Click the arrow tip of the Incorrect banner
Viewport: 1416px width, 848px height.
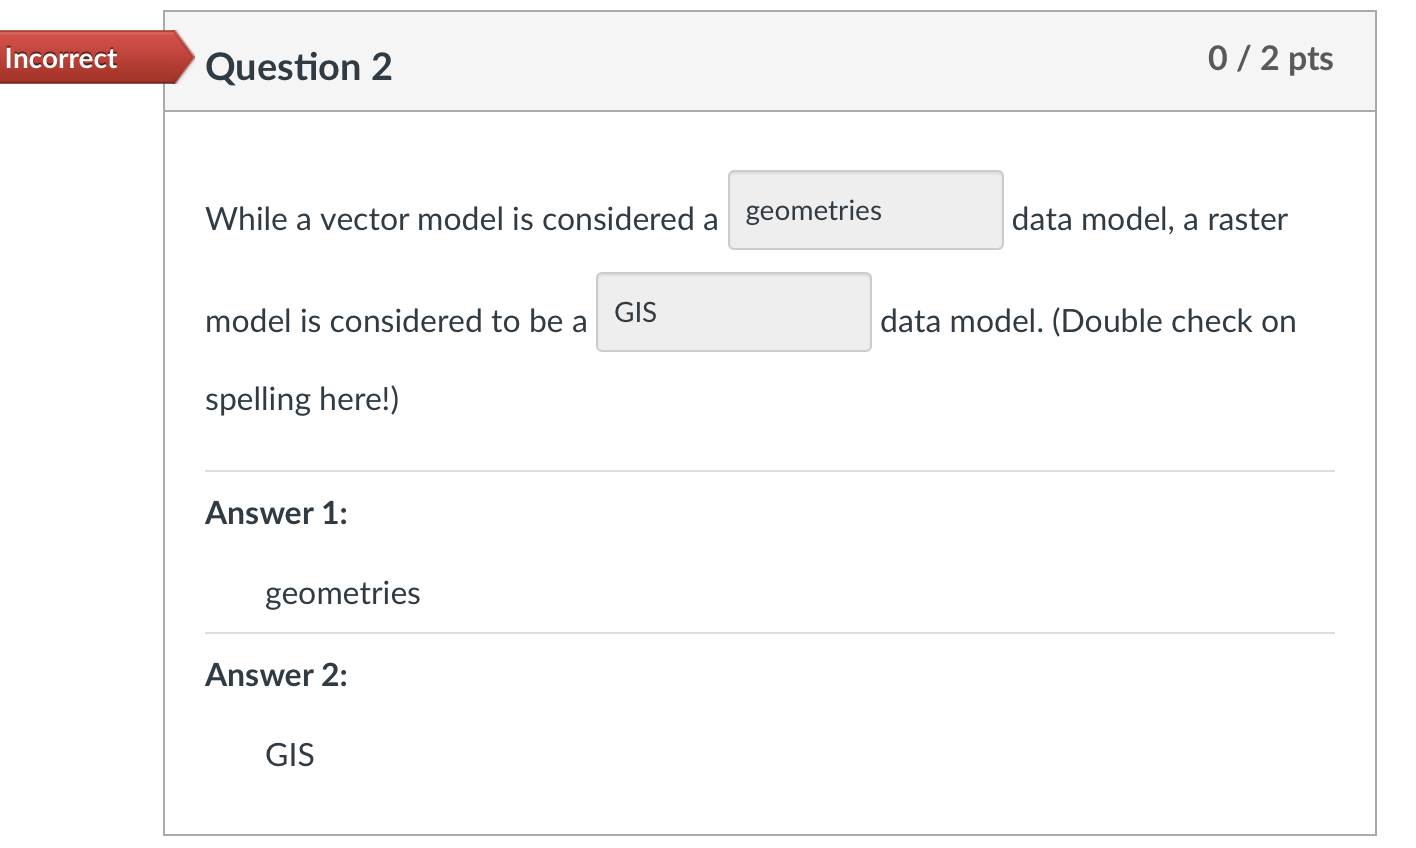pos(187,58)
